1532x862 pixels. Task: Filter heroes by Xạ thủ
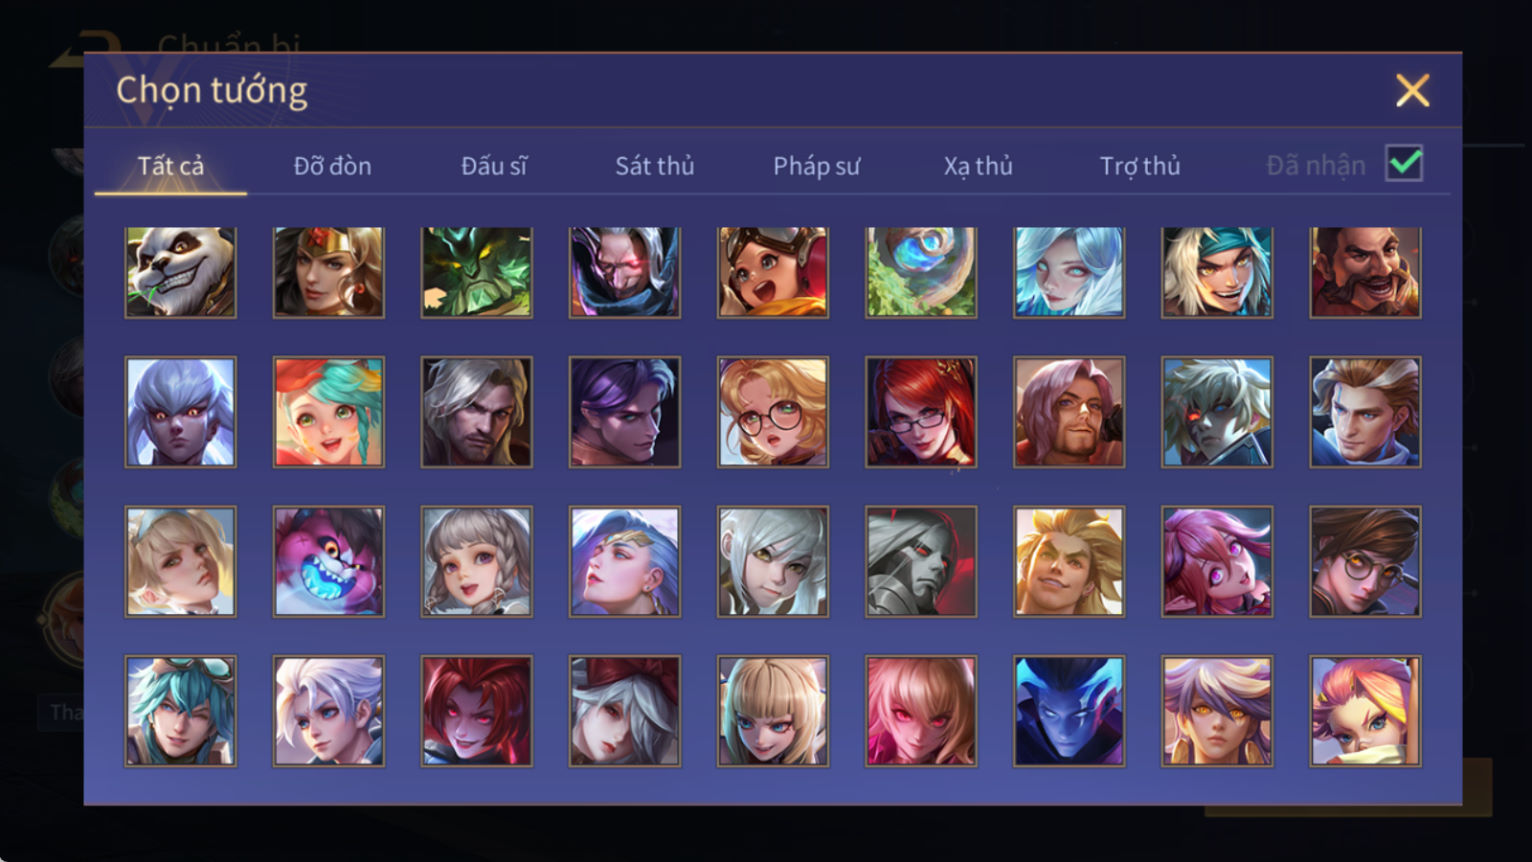tap(978, 166)
